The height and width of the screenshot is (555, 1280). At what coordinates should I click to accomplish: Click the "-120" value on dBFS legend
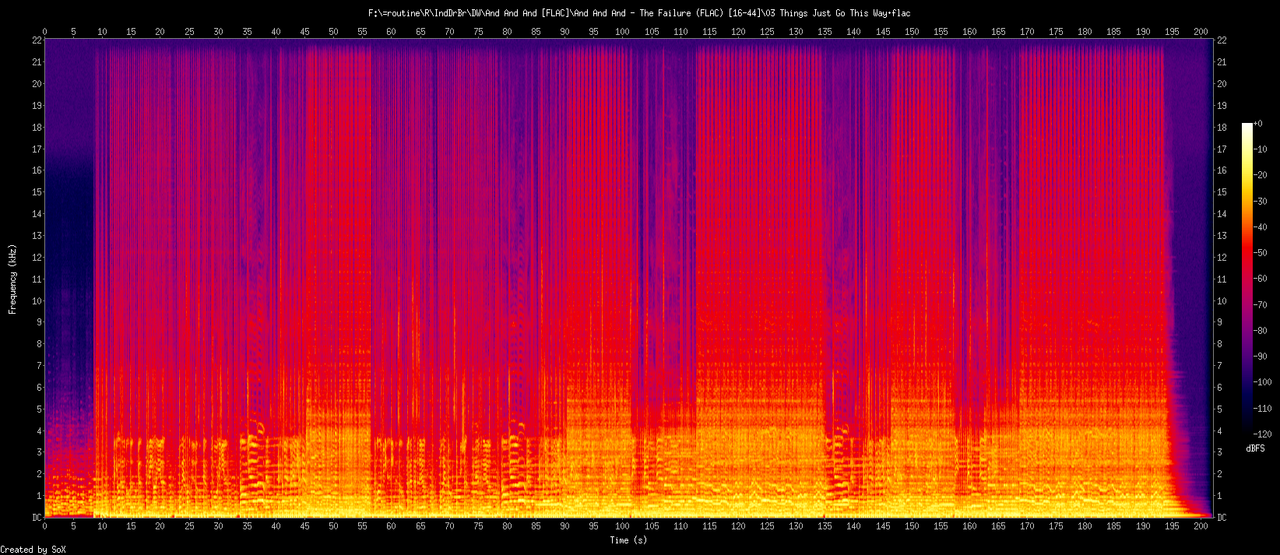click(x=1264, y=434)
